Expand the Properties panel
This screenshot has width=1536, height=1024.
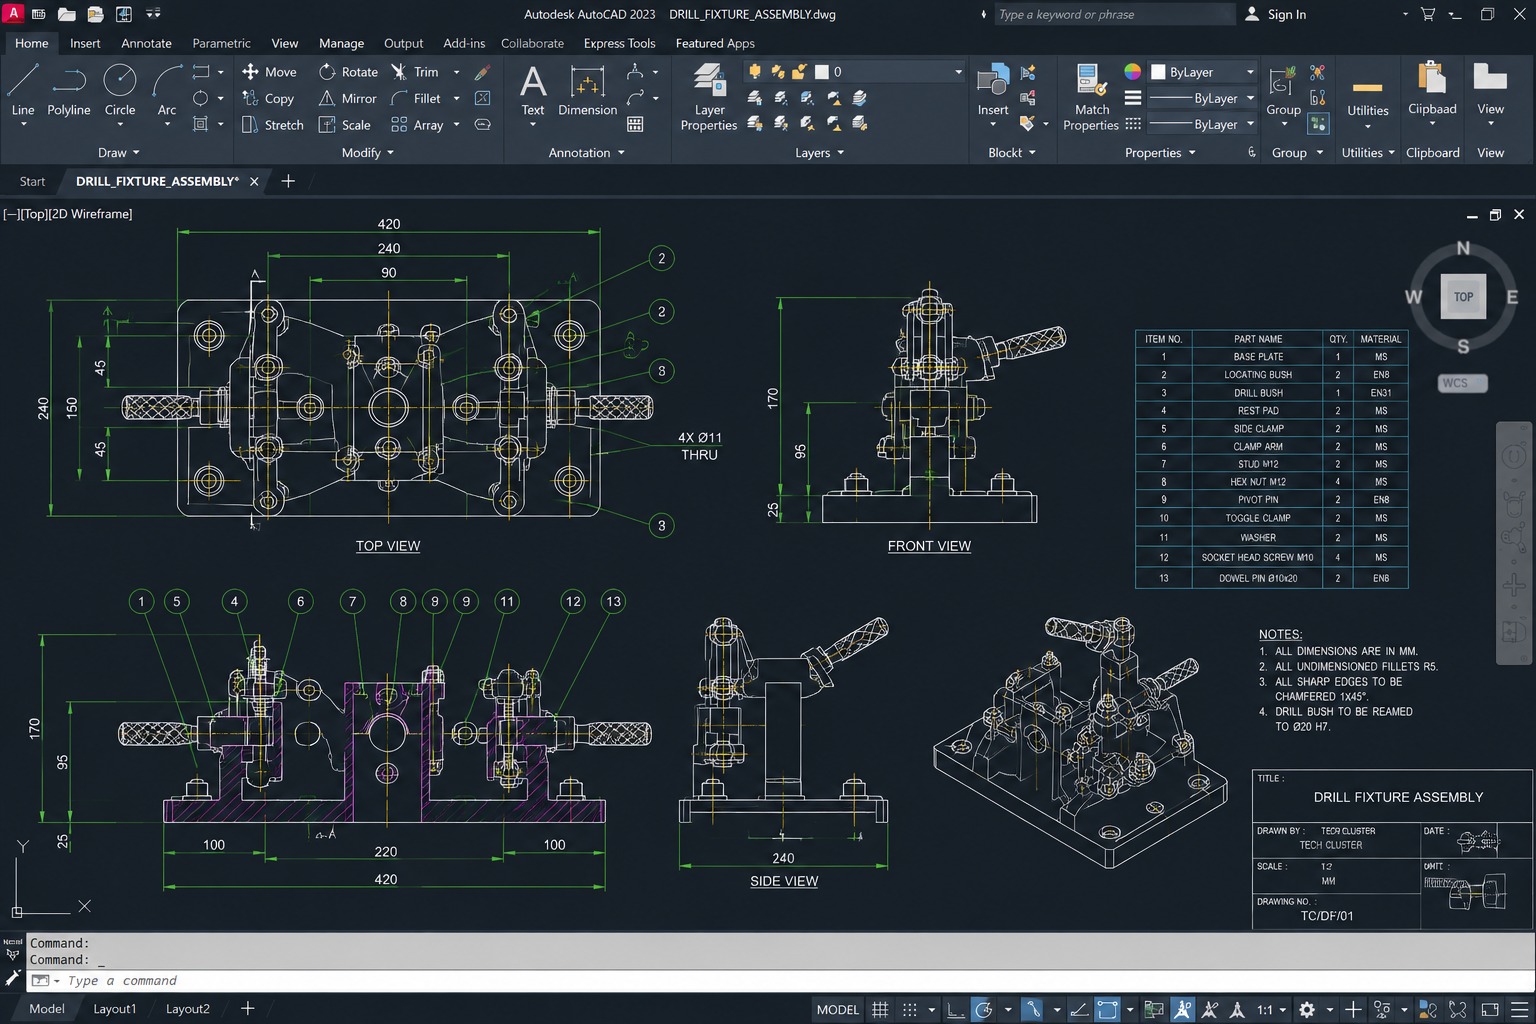pyautogui.click(x=1160, y=153)
